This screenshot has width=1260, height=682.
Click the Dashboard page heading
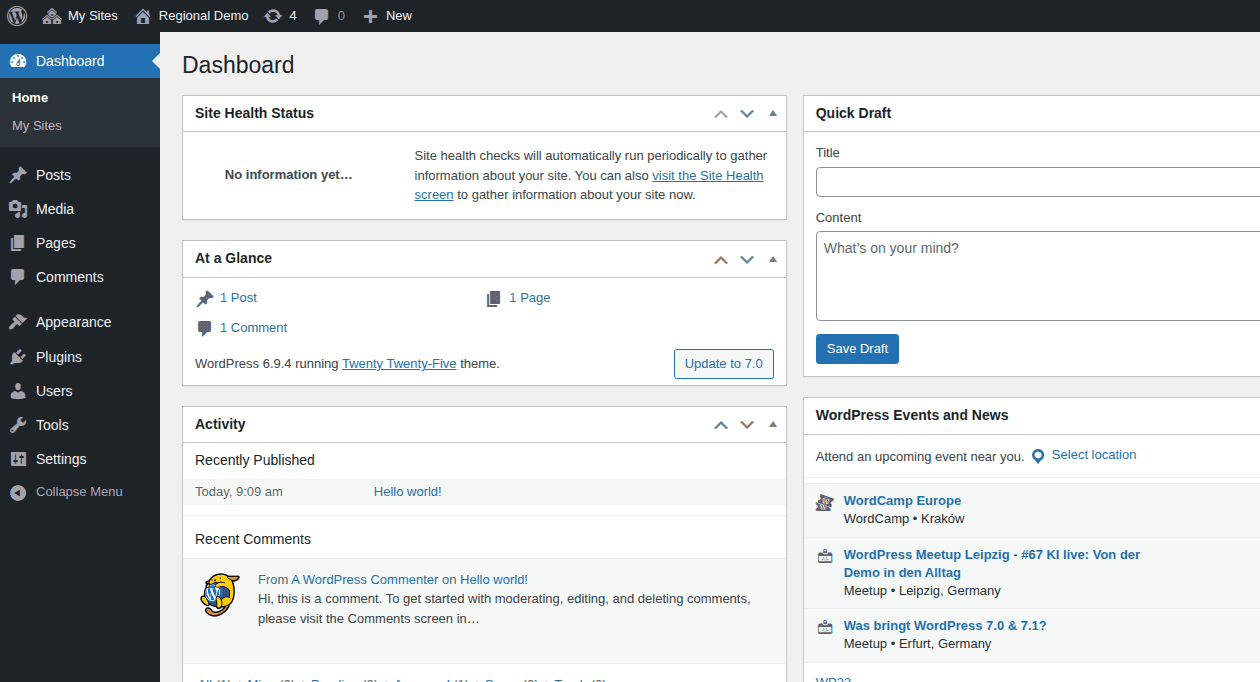(x=238, y=65)
